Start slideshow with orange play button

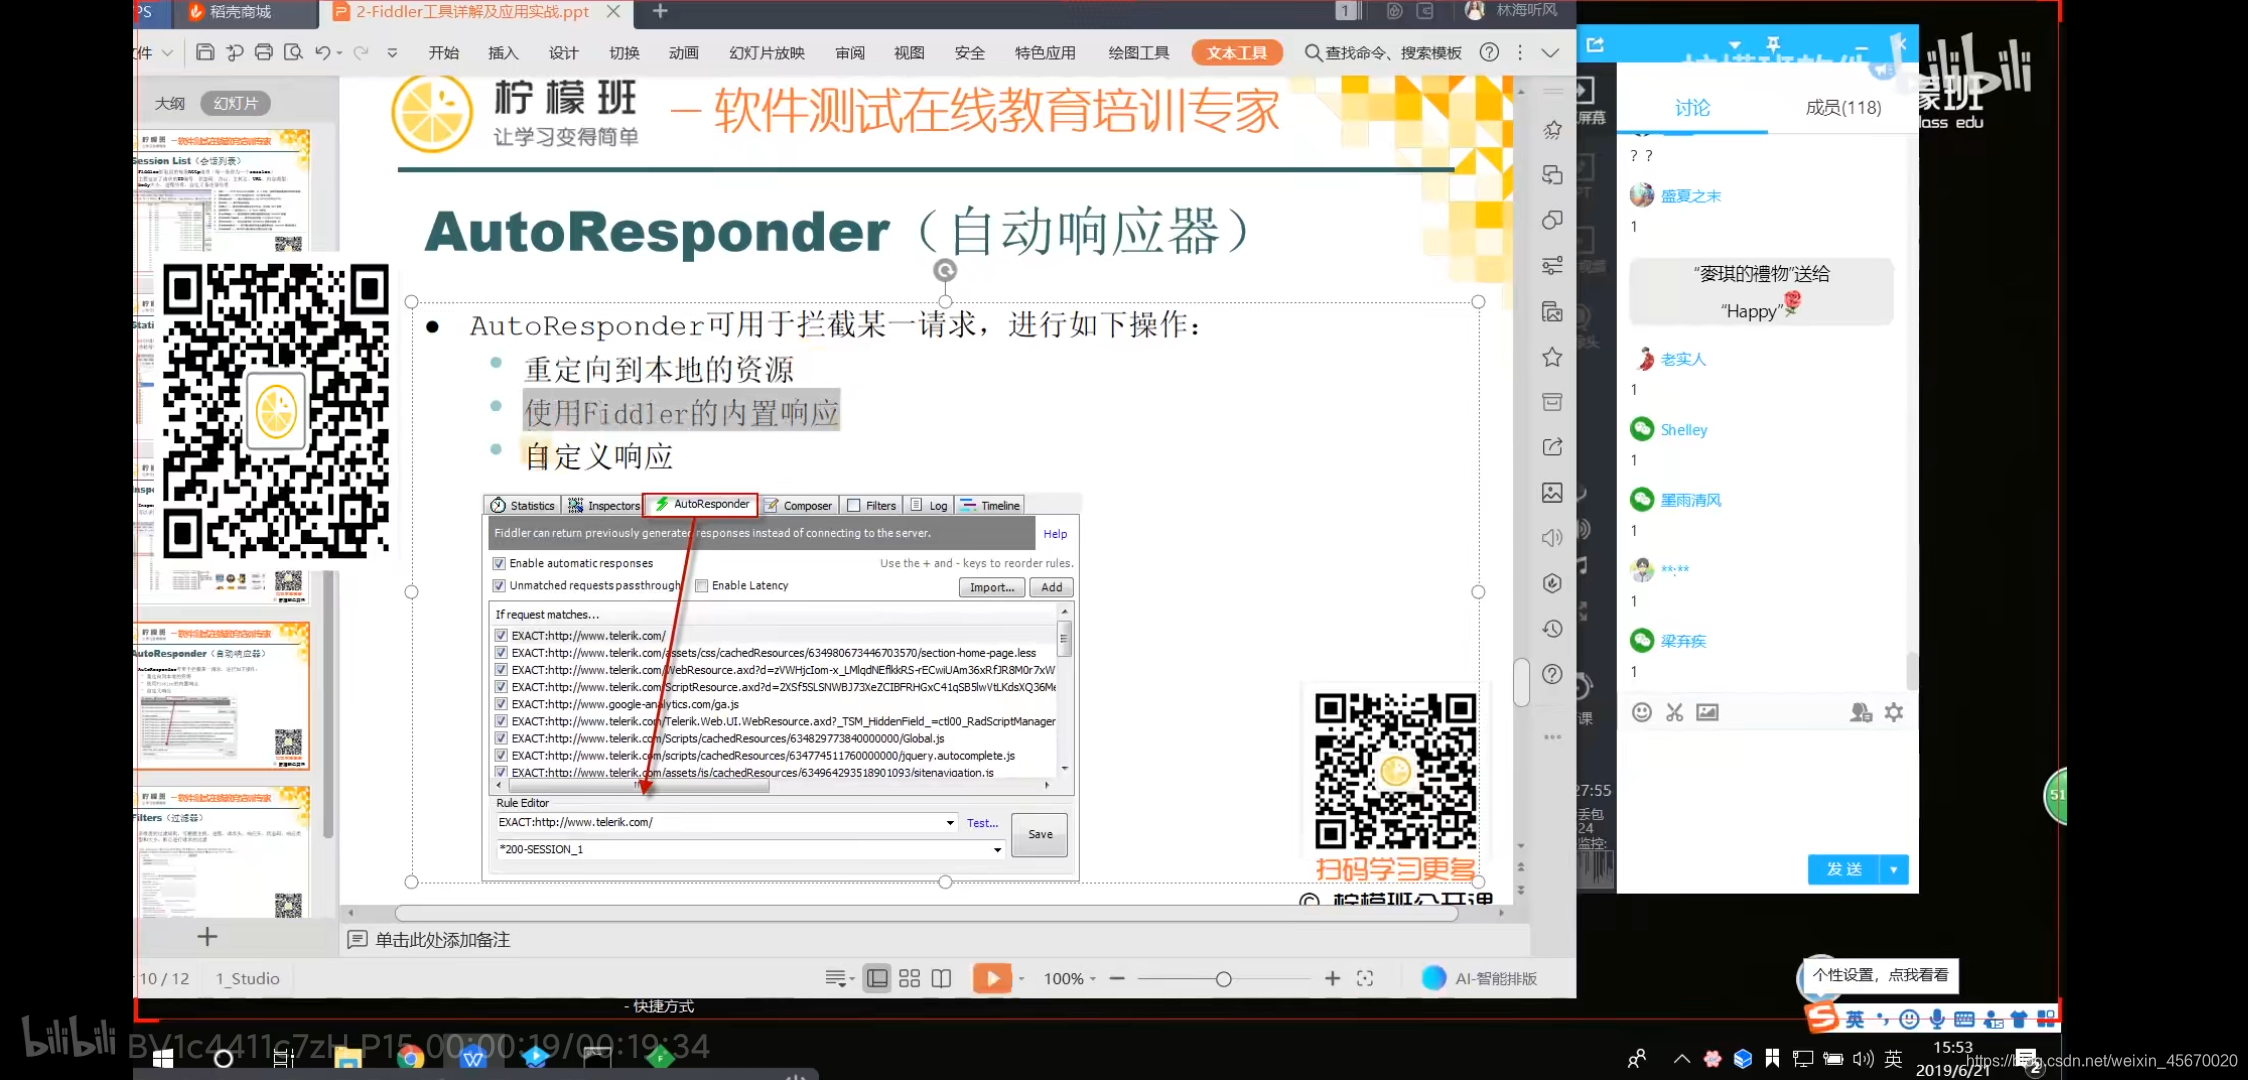pyautogui.click(x=992, y=979)
